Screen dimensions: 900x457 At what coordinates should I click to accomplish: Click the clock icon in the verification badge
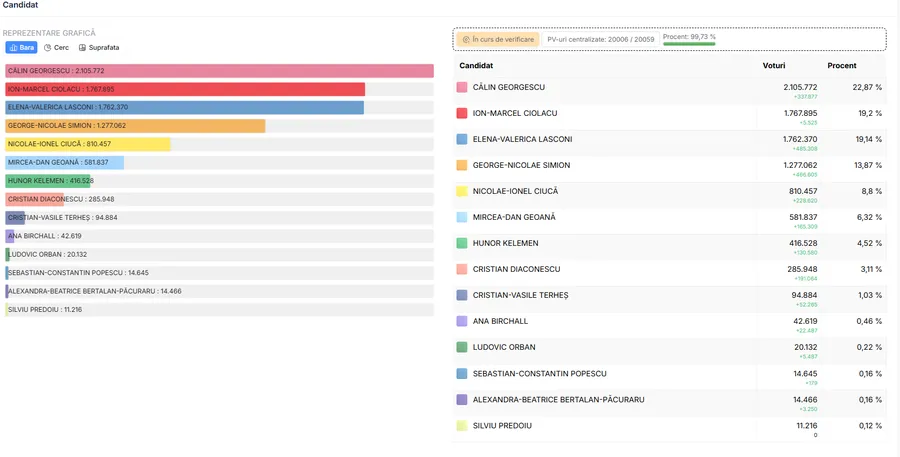pyautogui.click(x=465, y=39)
